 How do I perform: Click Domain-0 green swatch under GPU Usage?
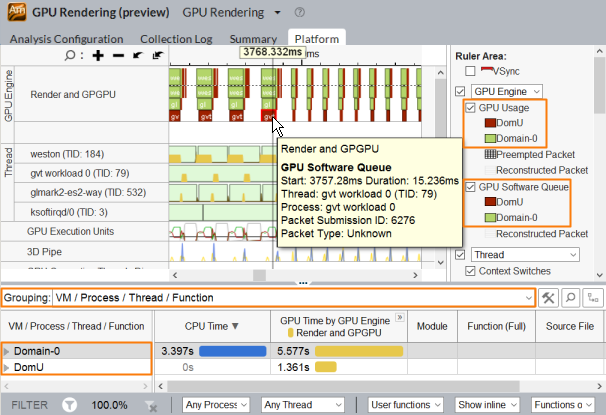tap(490, 138)
